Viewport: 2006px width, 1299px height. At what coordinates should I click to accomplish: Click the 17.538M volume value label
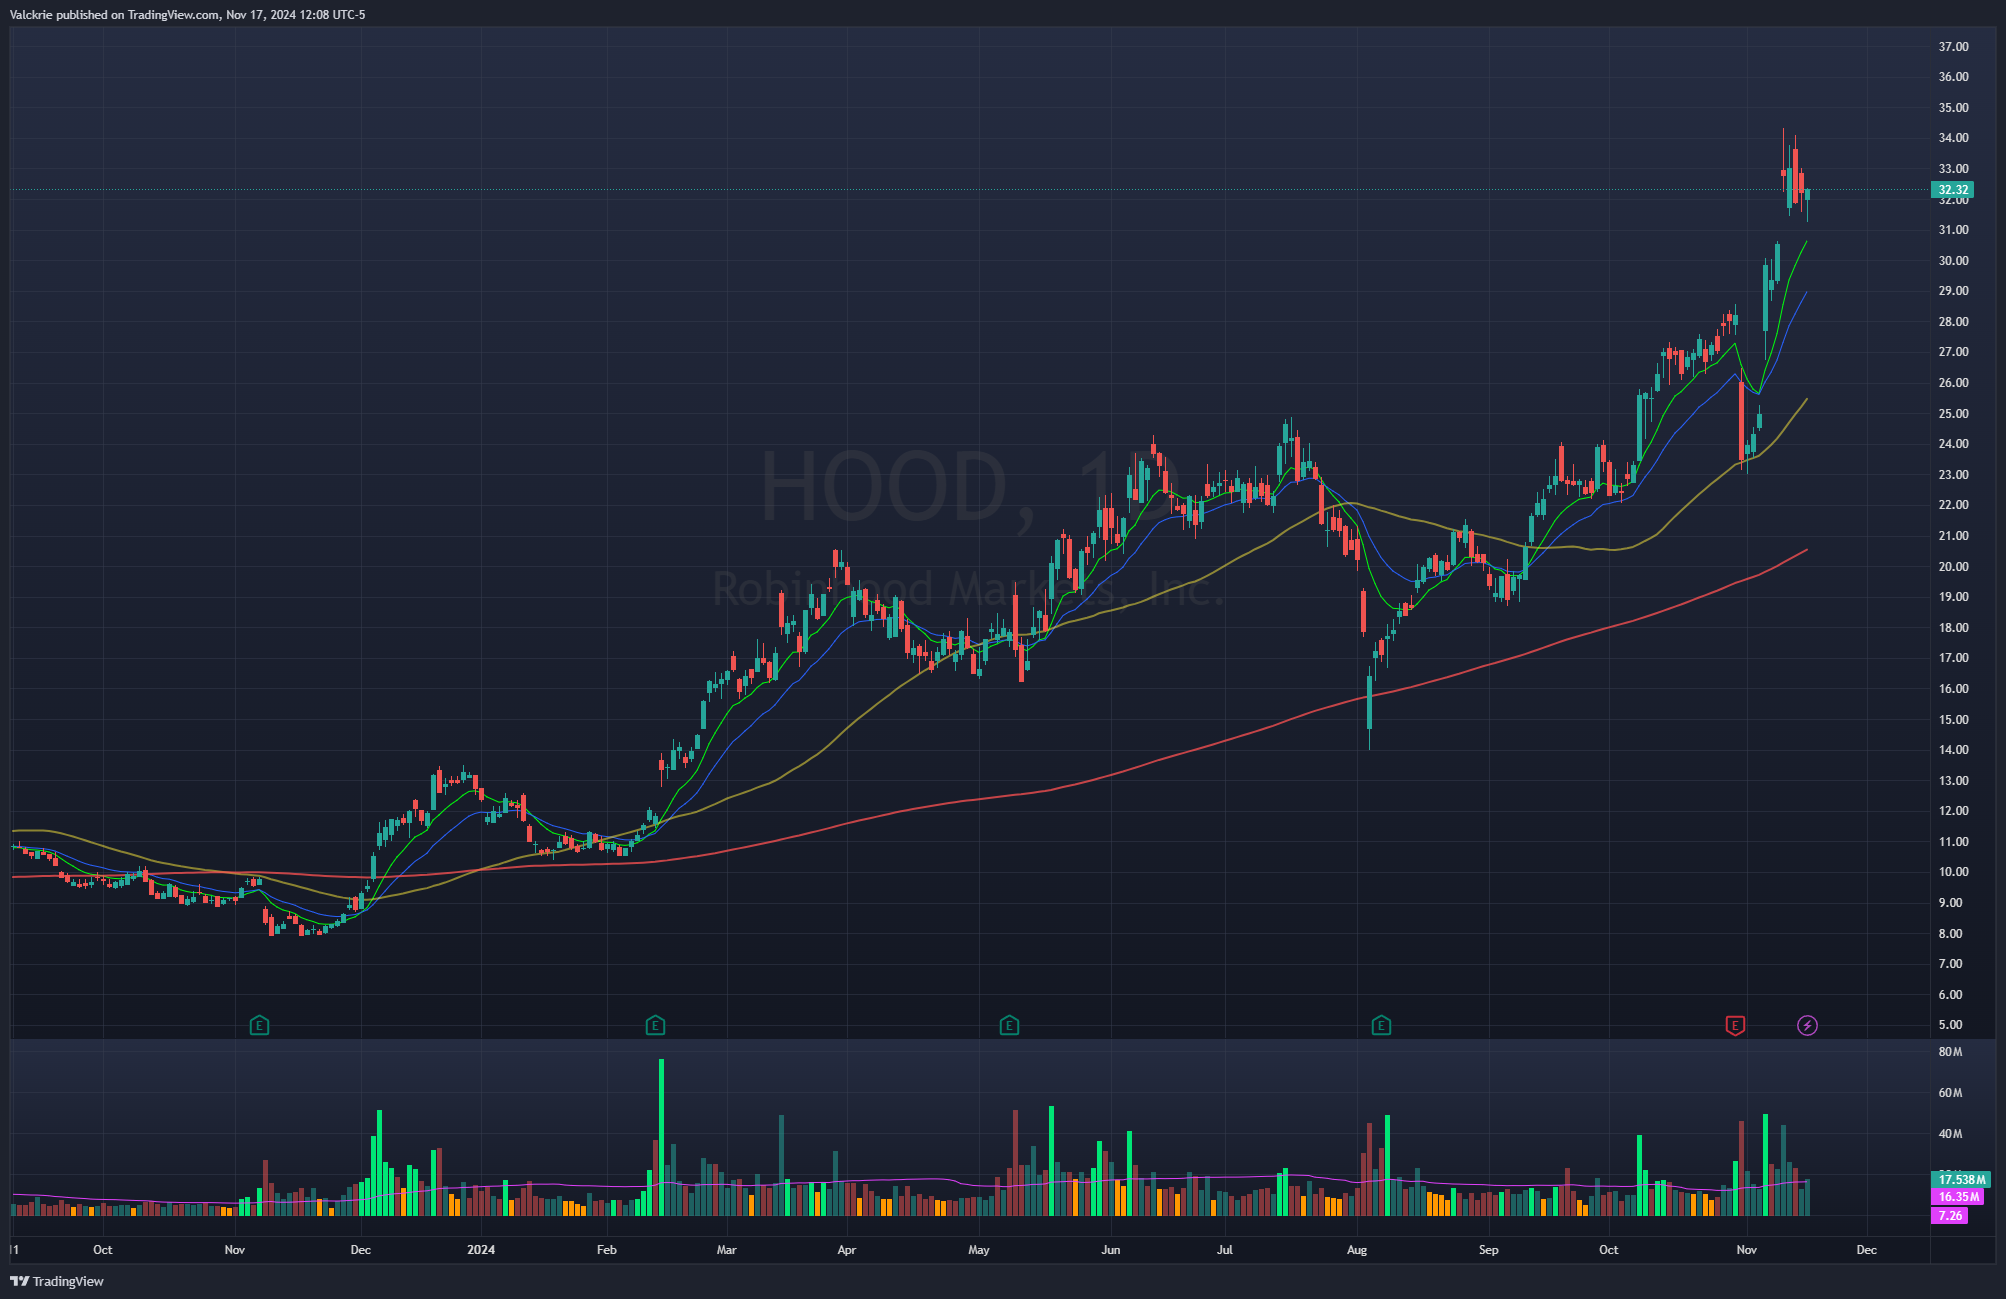[1961, 1180]
